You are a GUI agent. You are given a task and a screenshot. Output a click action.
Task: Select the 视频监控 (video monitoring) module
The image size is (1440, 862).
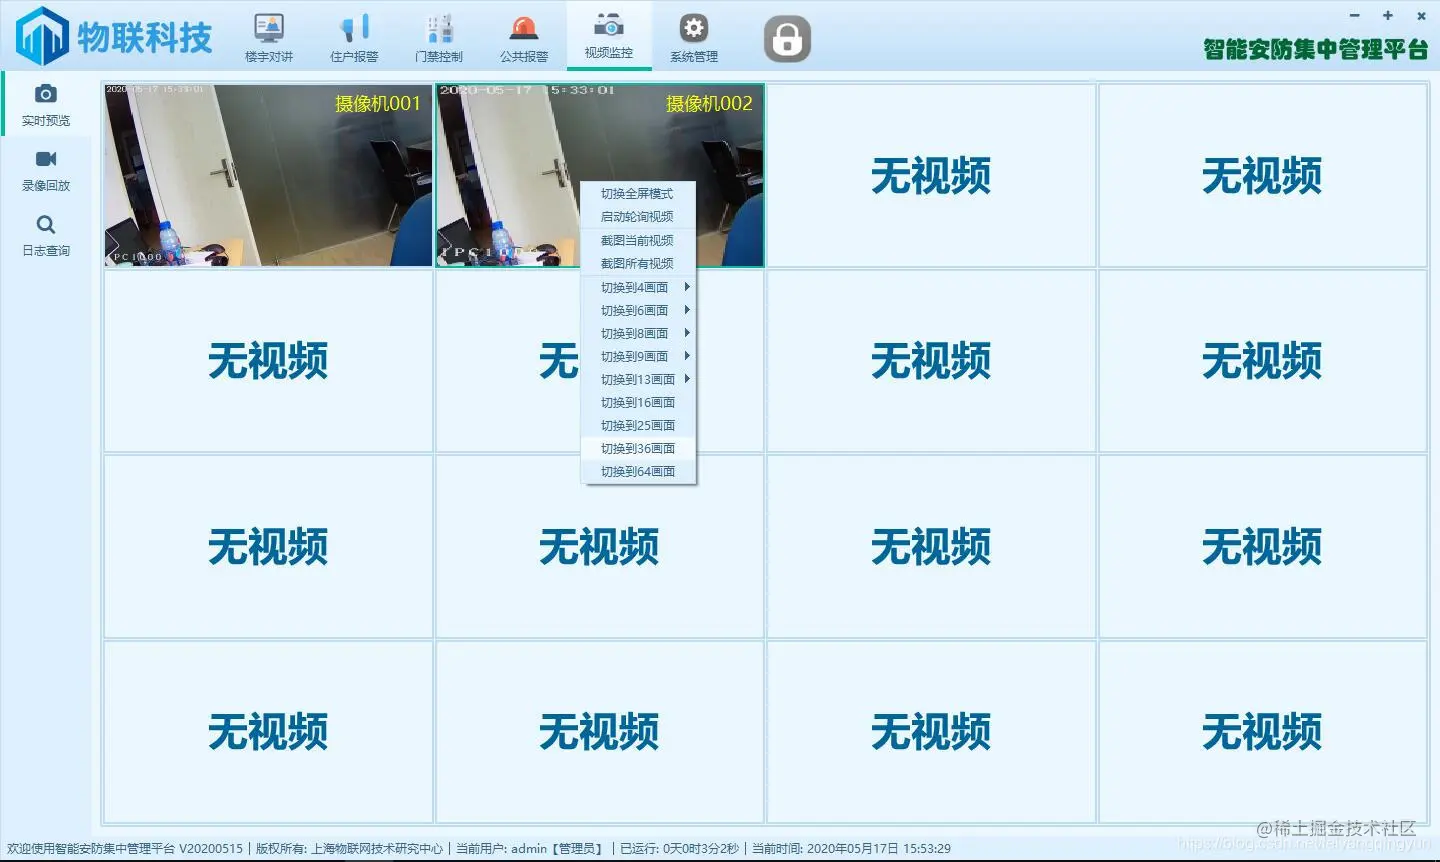pyautogui.click(x=608, y=35)
